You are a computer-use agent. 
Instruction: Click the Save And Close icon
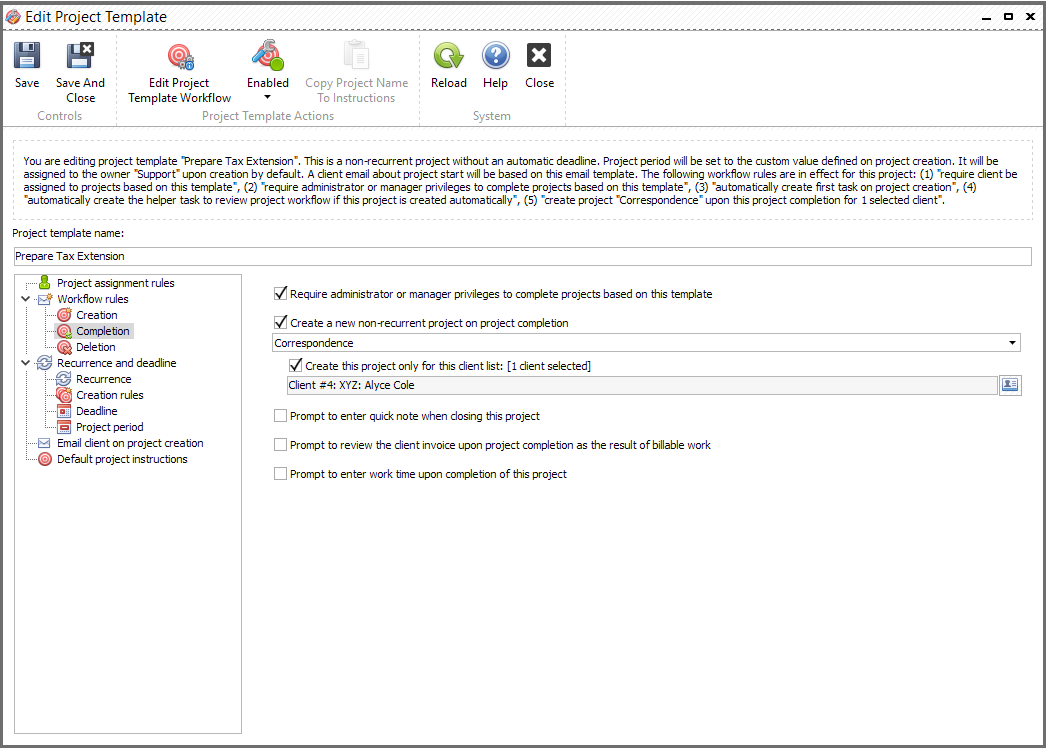pos(80,56)
